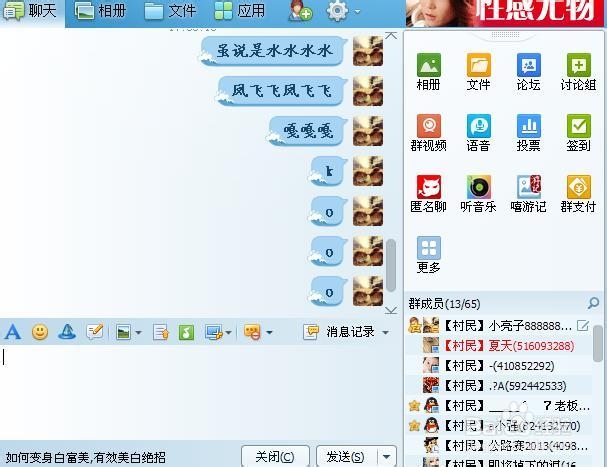This screenshot has height=467, width=607.
Task: Start 匿名聊 anonymous chat
Action: point(429,193)
